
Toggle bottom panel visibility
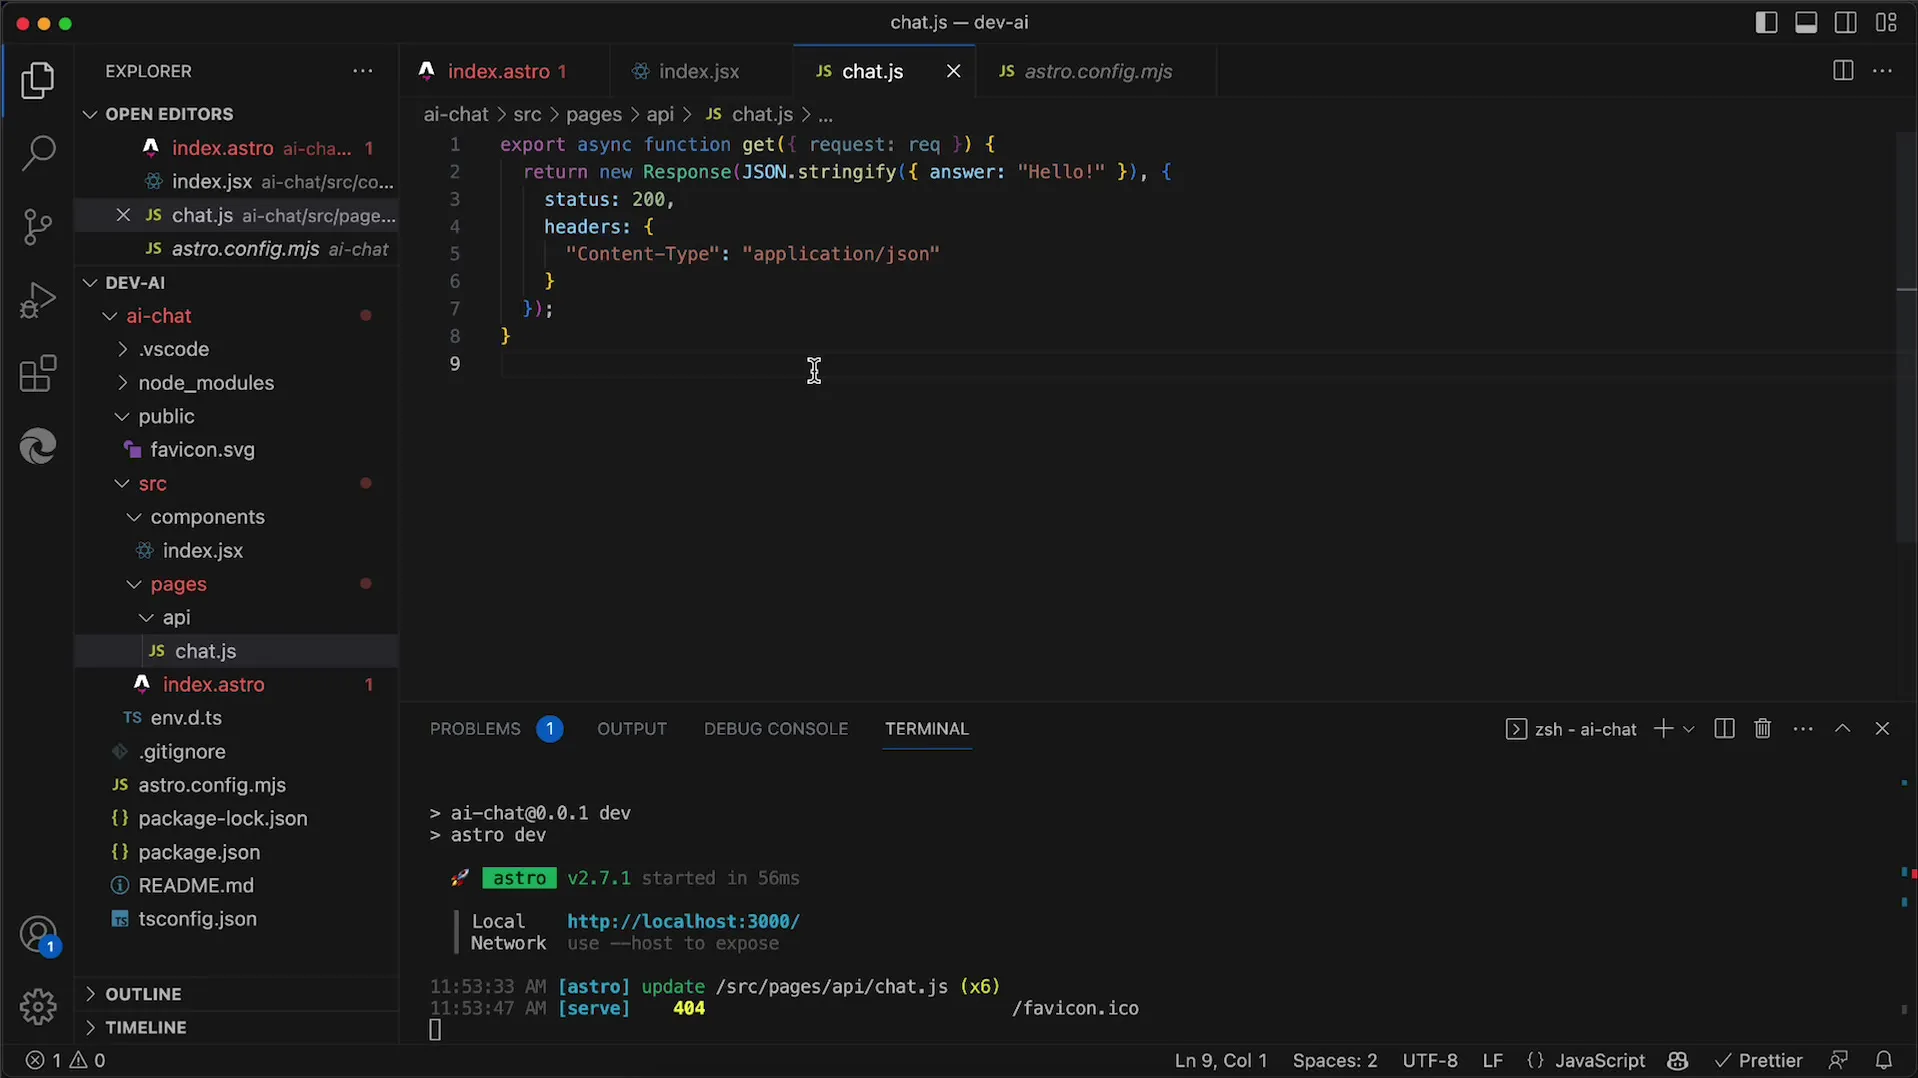(x=1806, y=22)
